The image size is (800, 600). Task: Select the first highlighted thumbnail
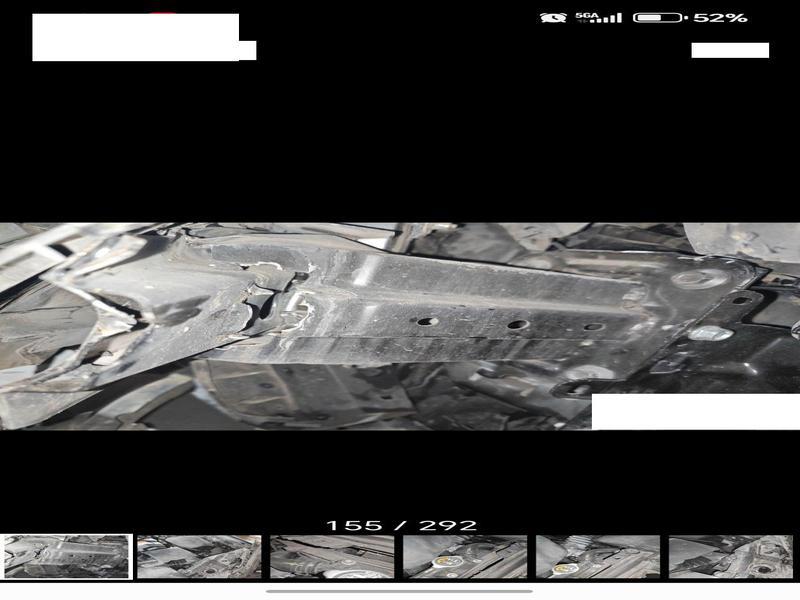click(66, 556)
